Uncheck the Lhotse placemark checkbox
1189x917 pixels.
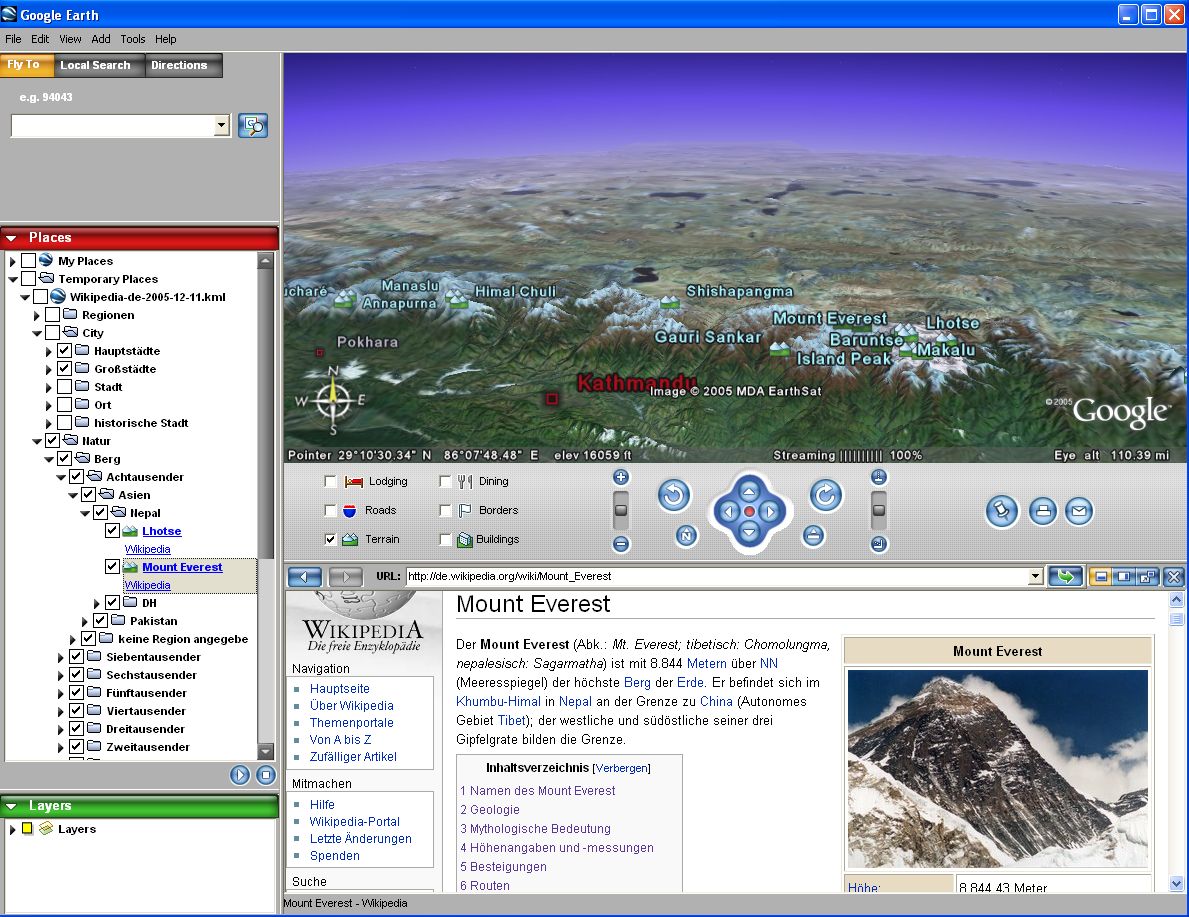(x=112, y=530)
